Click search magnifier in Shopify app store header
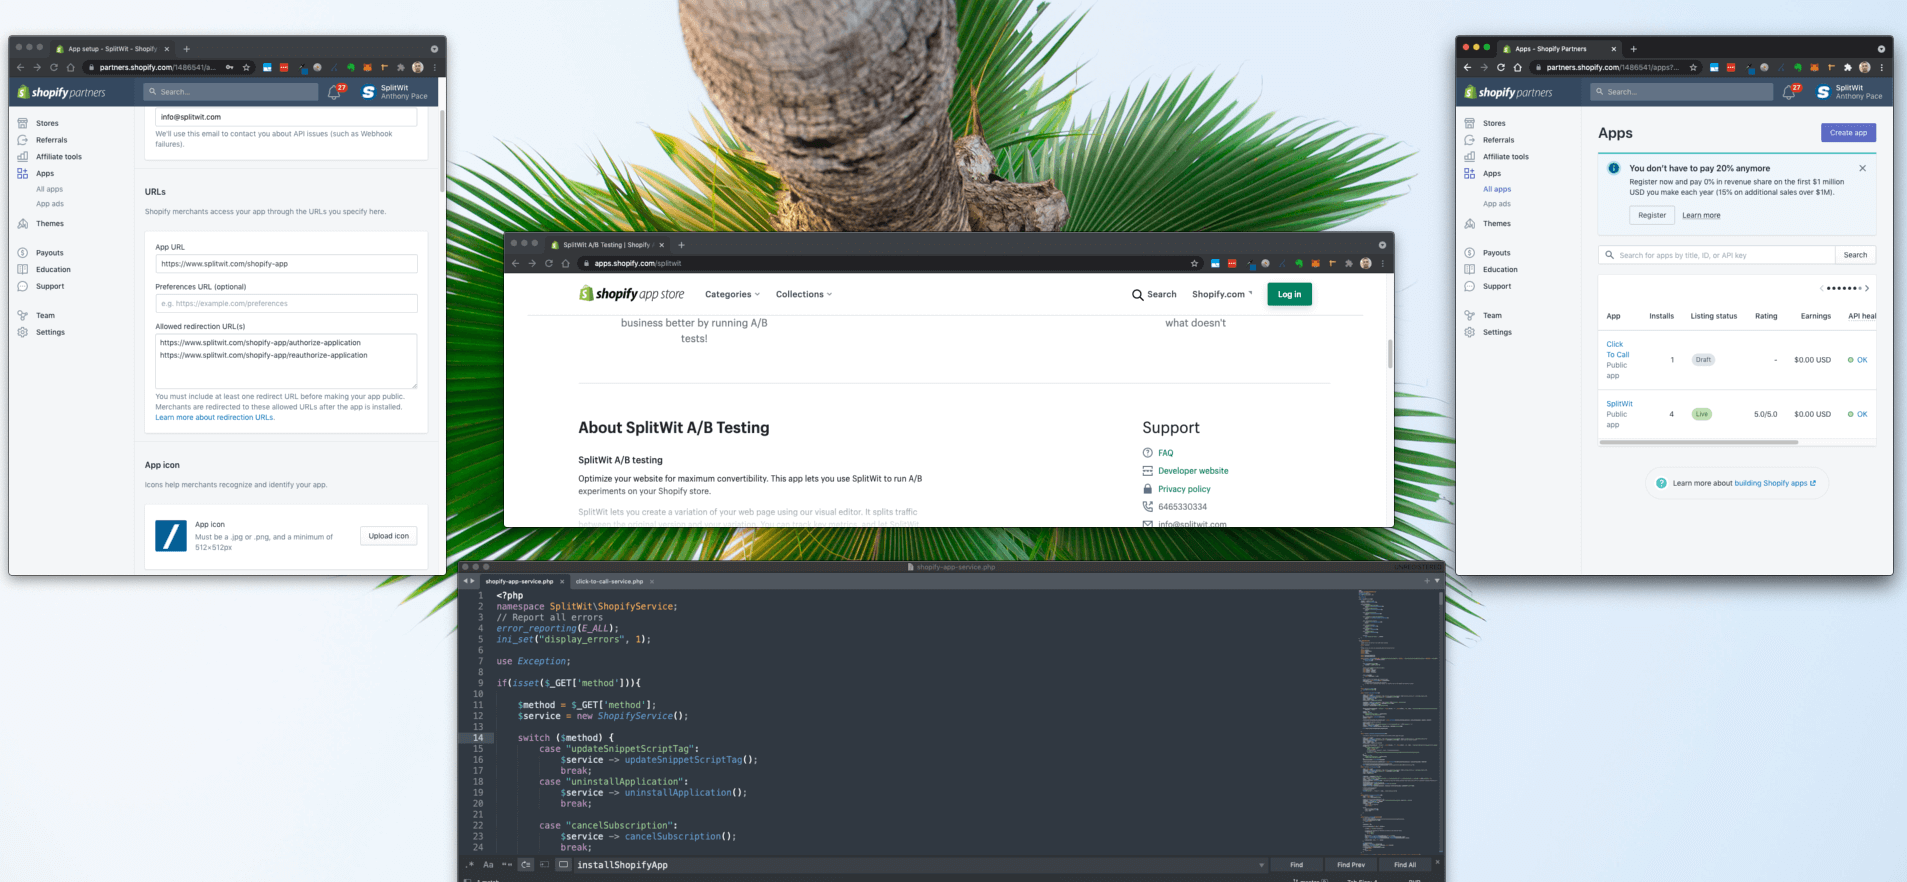 coord(1137,295)
